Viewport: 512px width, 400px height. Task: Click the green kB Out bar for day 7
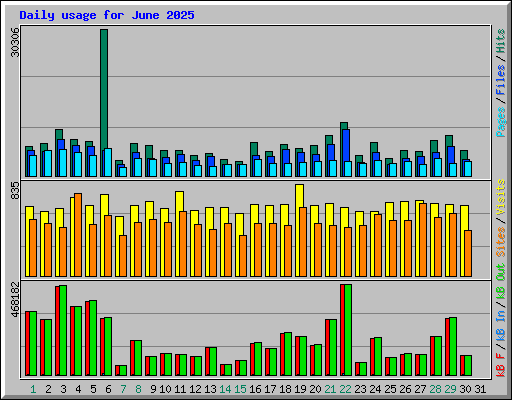point(123,371)
